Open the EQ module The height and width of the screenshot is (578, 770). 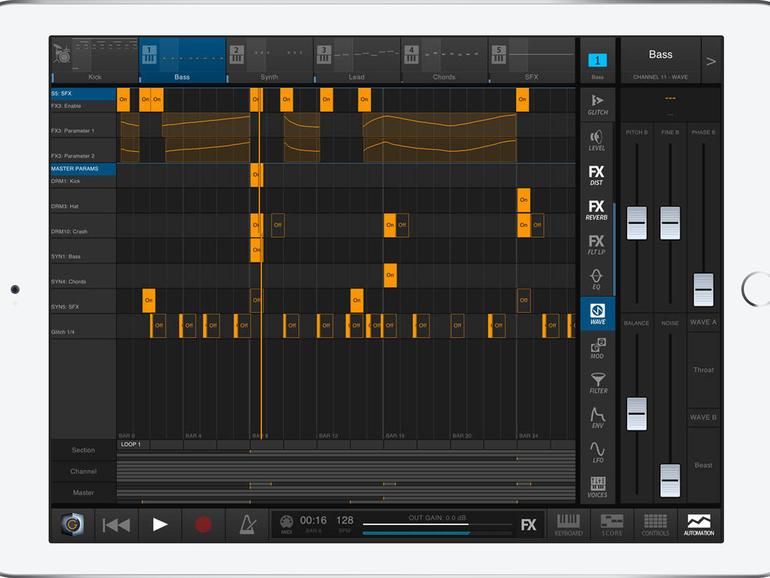tap(597, 278)
